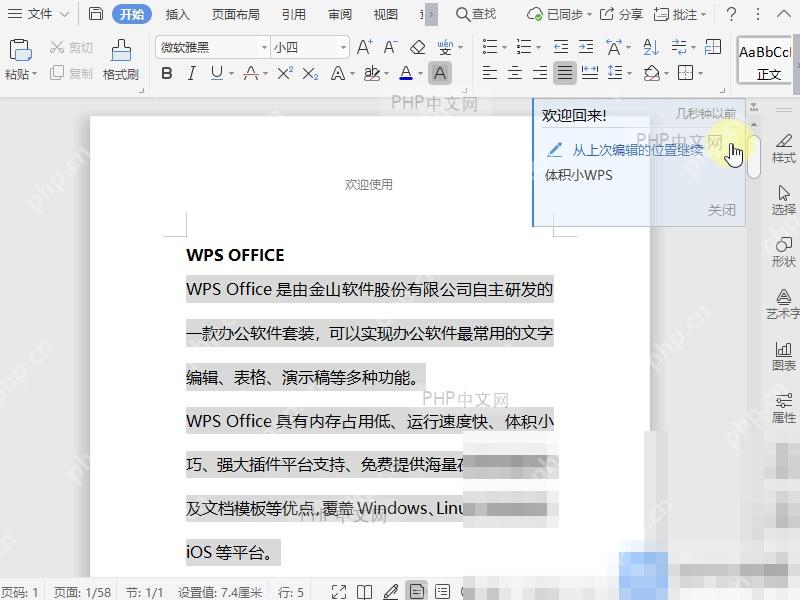Center align text
The image size is (800, 600).
click(515, 73)
